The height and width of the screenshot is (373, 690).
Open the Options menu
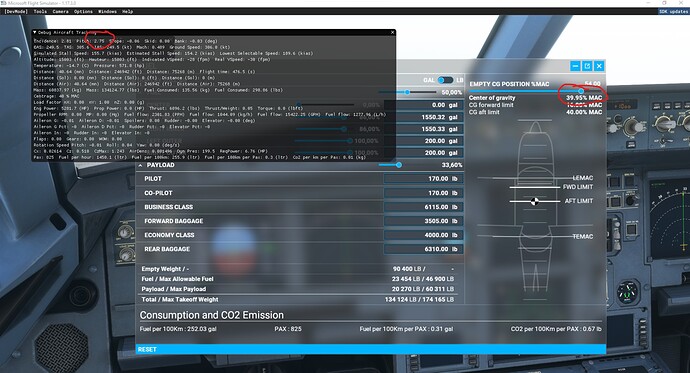(83, 11)
